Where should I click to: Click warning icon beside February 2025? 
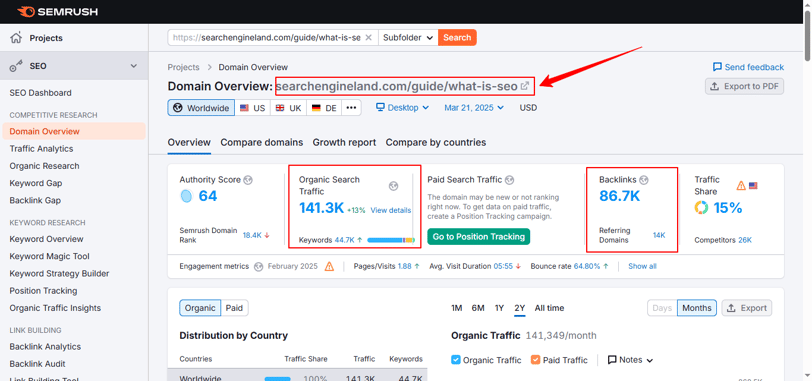pos(329,267)
